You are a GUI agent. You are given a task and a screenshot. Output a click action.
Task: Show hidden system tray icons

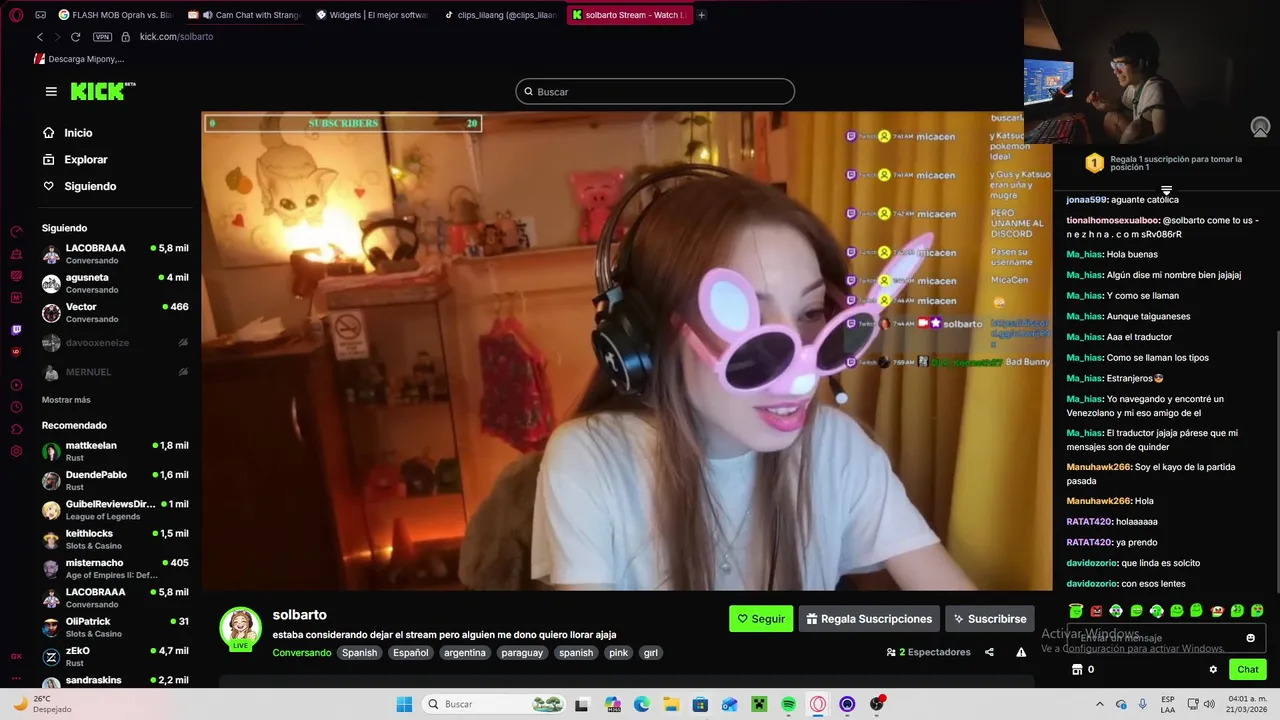point(1100,704)
